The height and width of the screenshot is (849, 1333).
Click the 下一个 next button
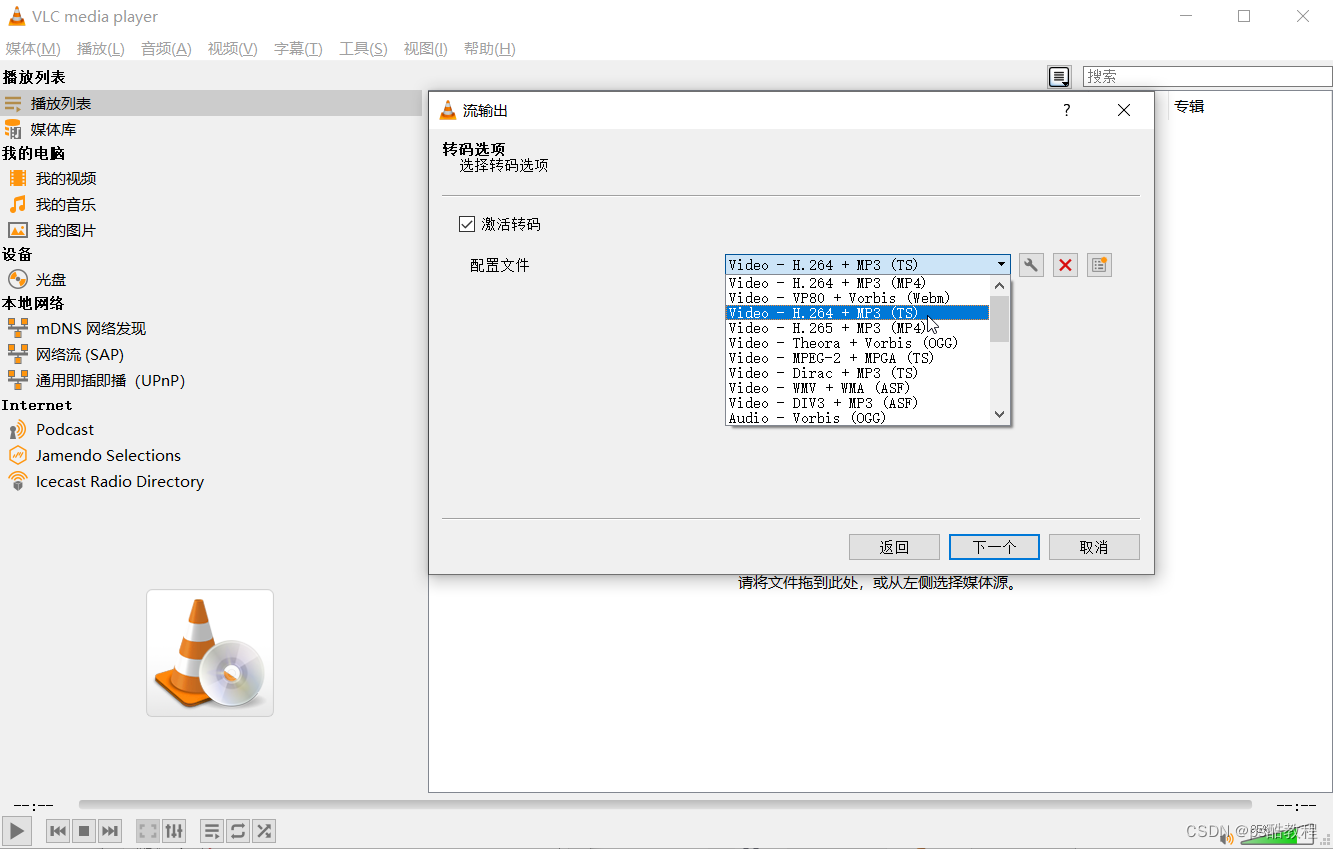coord(994,547)
